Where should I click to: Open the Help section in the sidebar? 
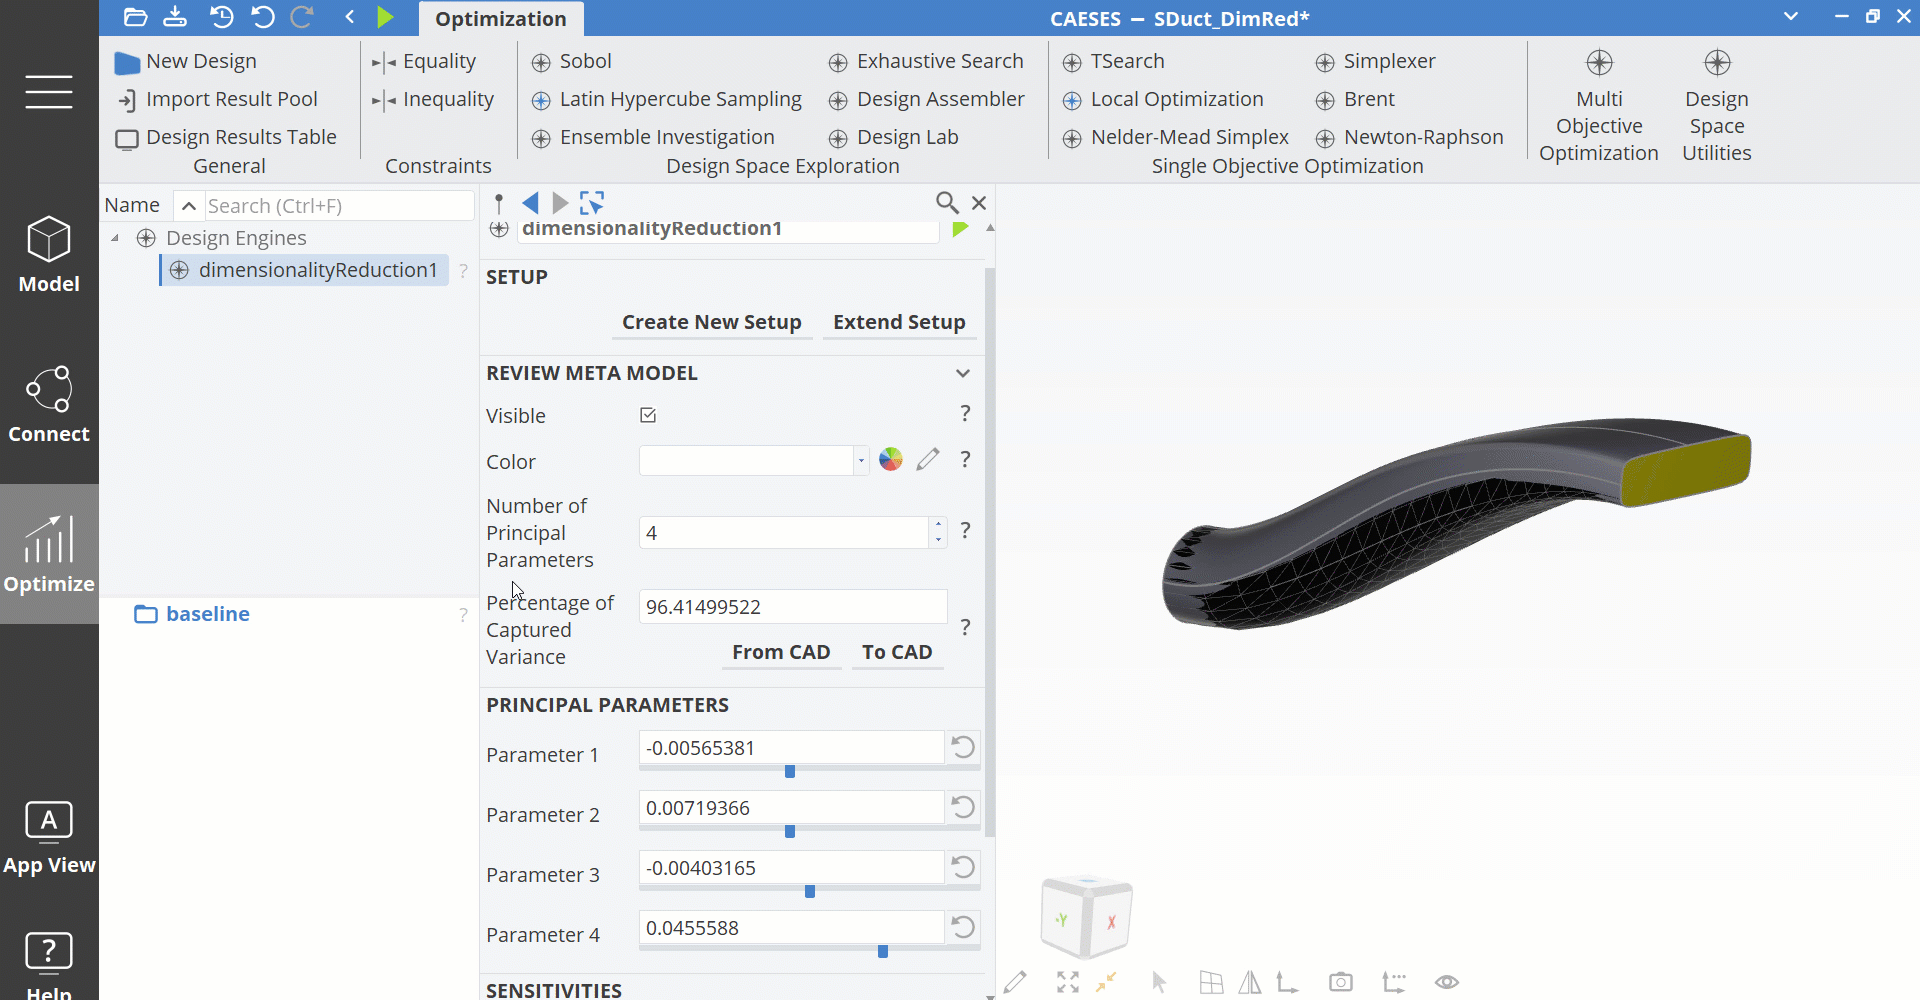pyautogui.click(x=49, y=964)
